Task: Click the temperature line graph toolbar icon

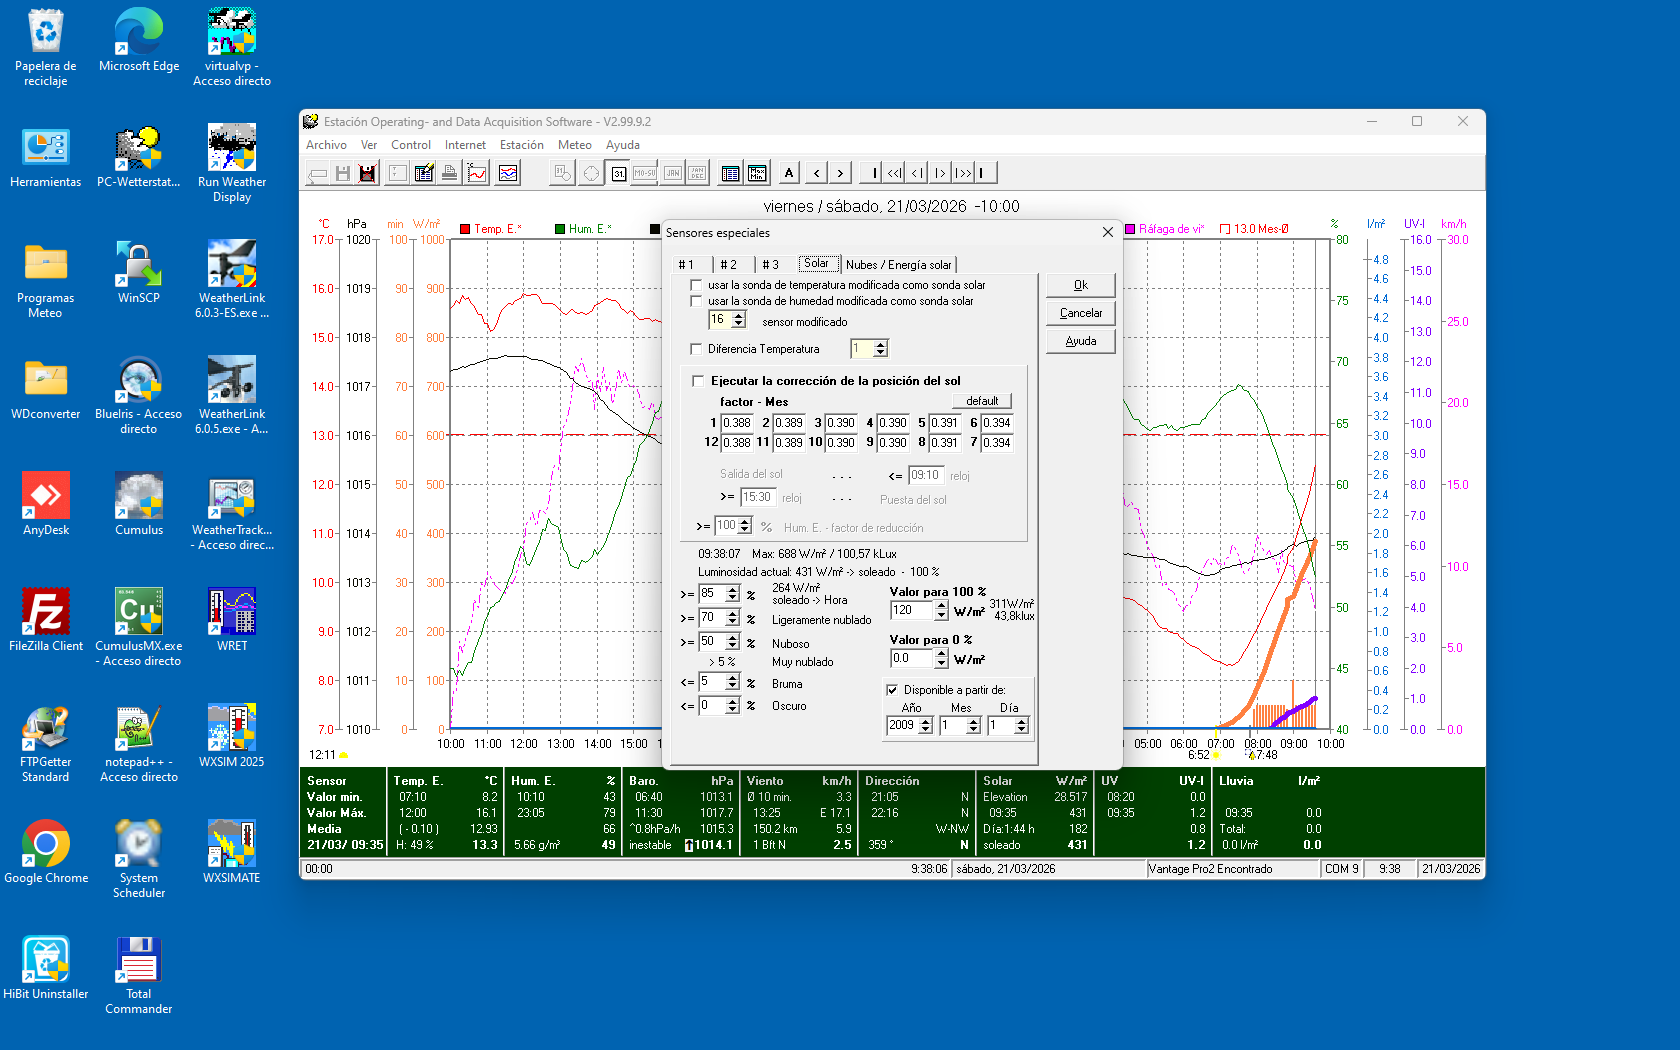Action: [x=477, y=173]
